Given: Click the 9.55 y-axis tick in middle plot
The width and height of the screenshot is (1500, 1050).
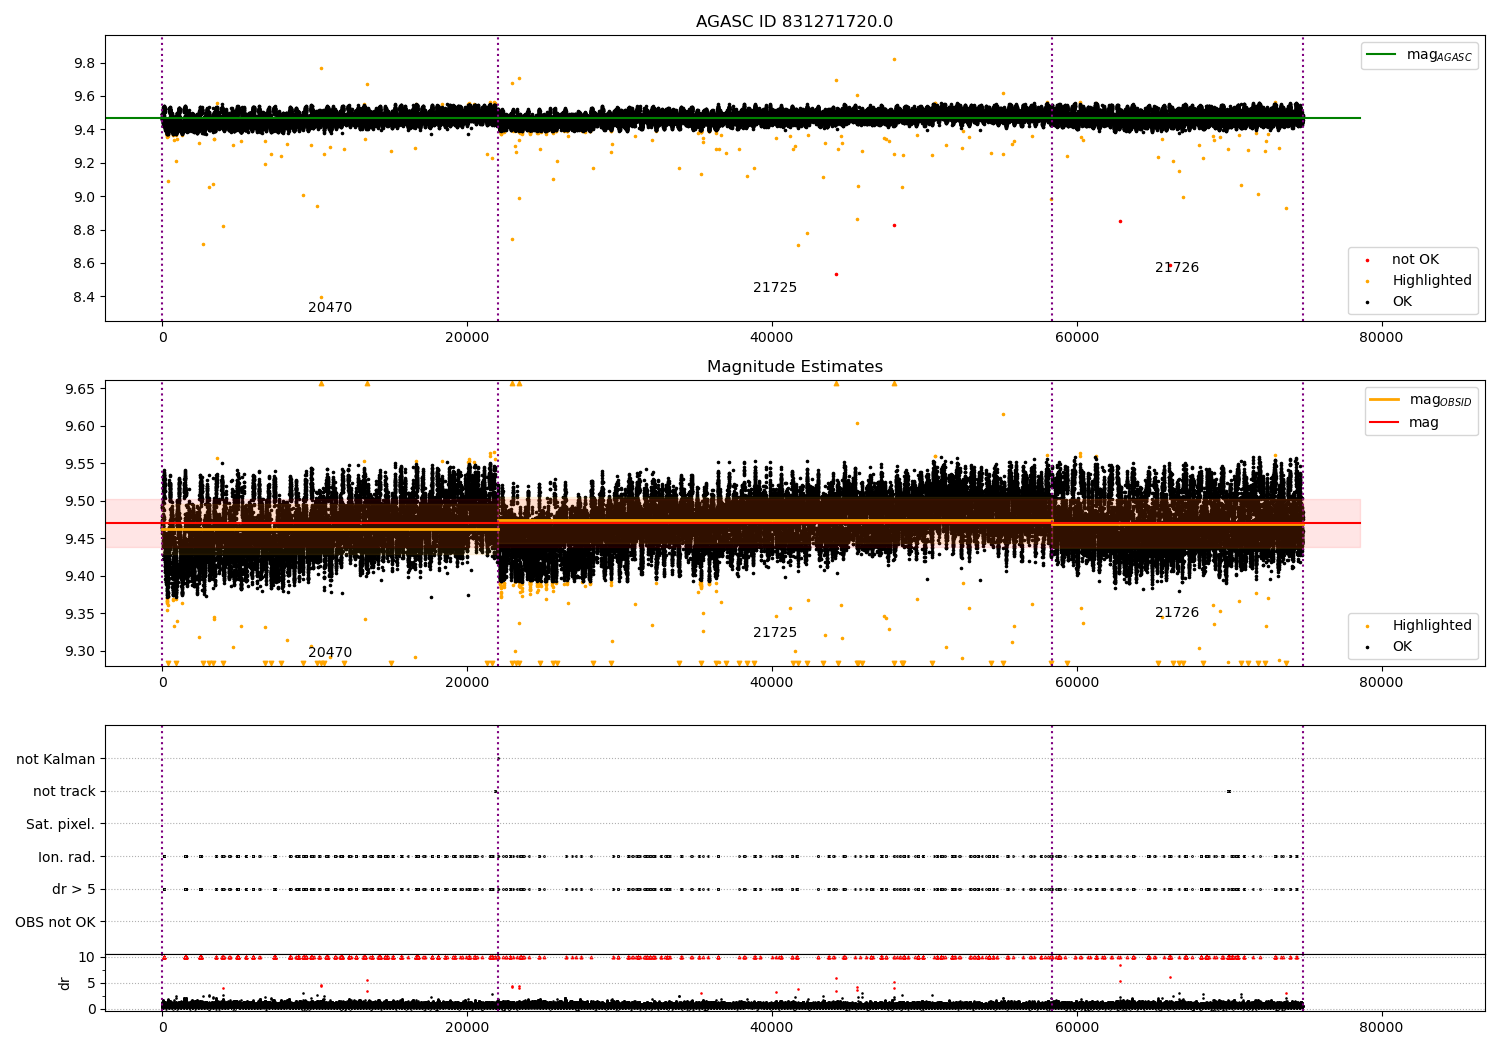Looking at the screenshot, I should [x=80, y=464].
